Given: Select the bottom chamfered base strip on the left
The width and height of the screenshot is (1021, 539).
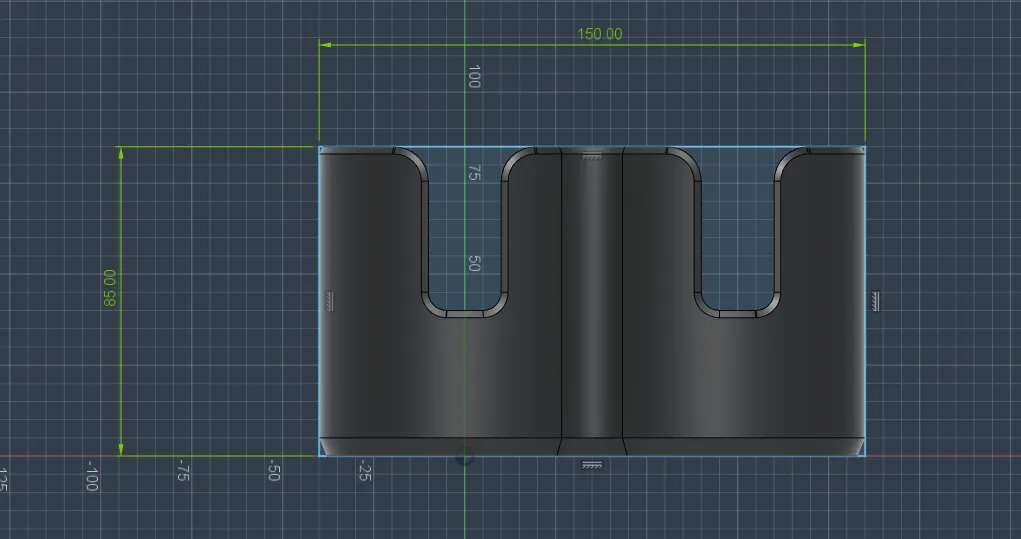Looking at the screenshot, I should pyautogui.click(x=440, y=445).
